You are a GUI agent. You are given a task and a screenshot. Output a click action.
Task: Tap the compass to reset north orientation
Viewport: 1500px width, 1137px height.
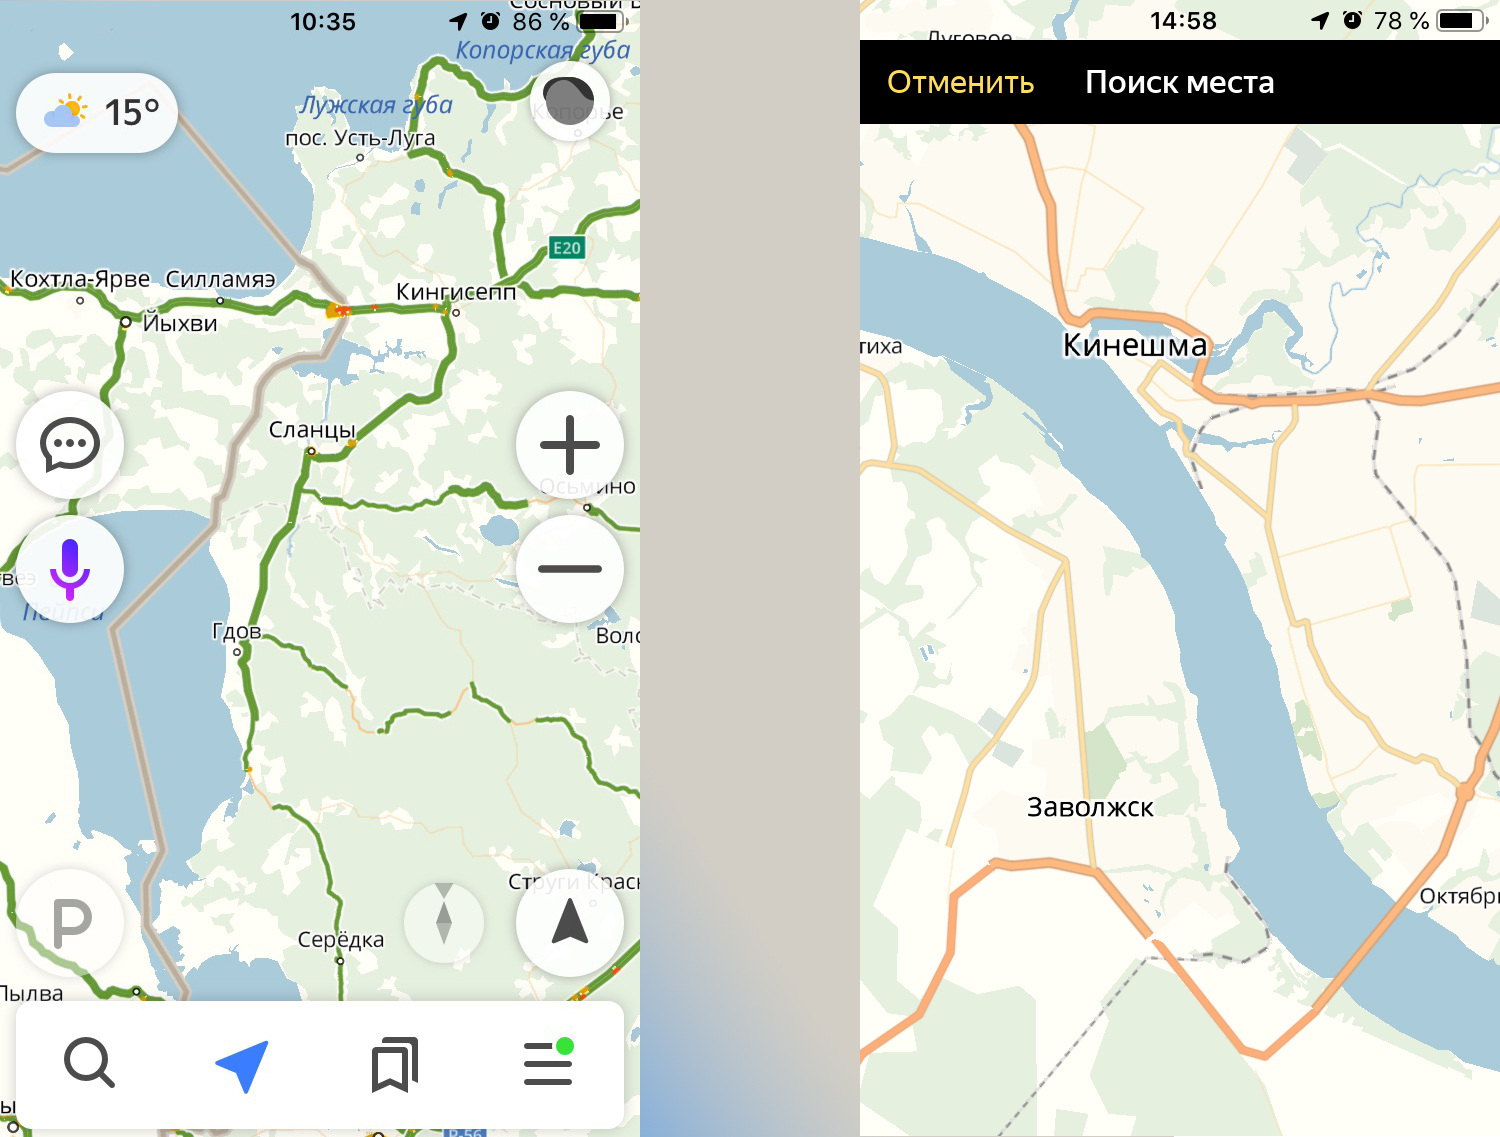pos(444,922)
